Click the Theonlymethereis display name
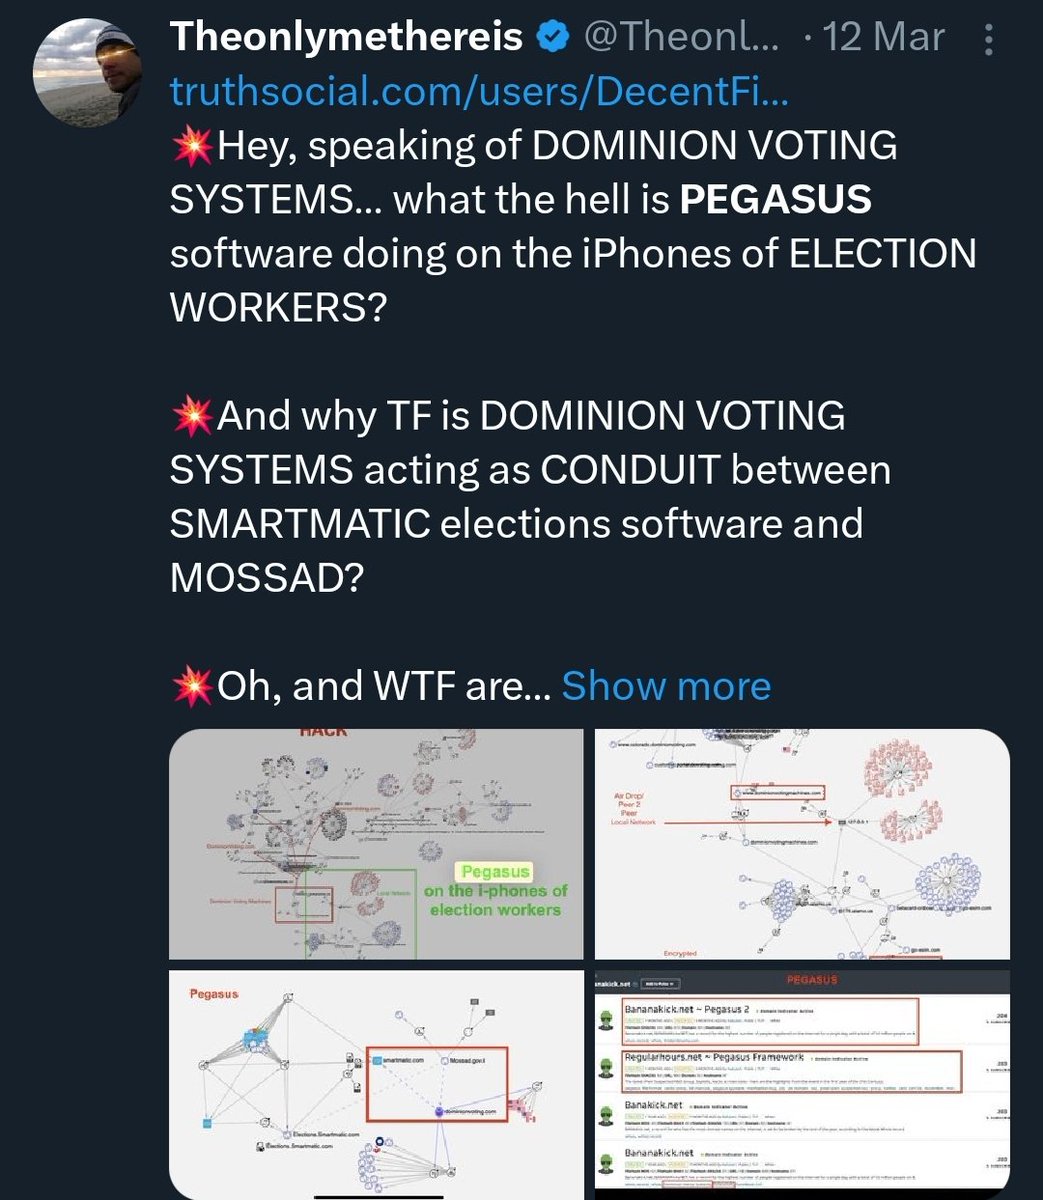Image resolution: width=1043 pixels, height=1200 pixels. (346, 37)
